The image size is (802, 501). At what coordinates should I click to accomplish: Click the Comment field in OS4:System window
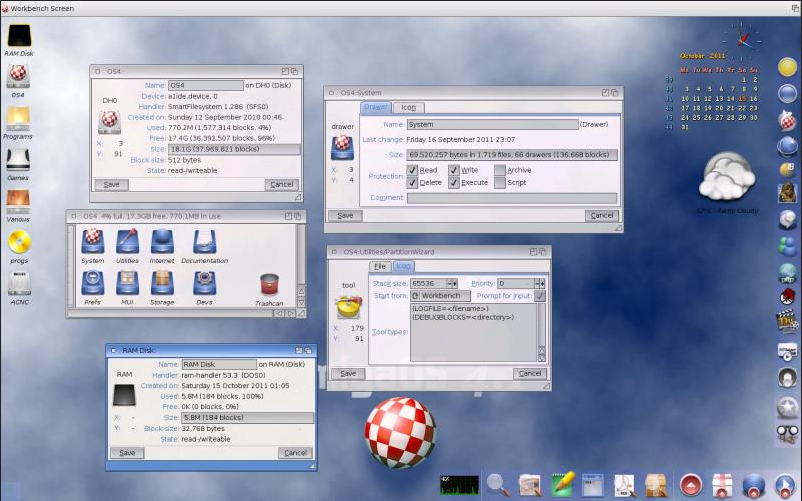coord(511,198)
